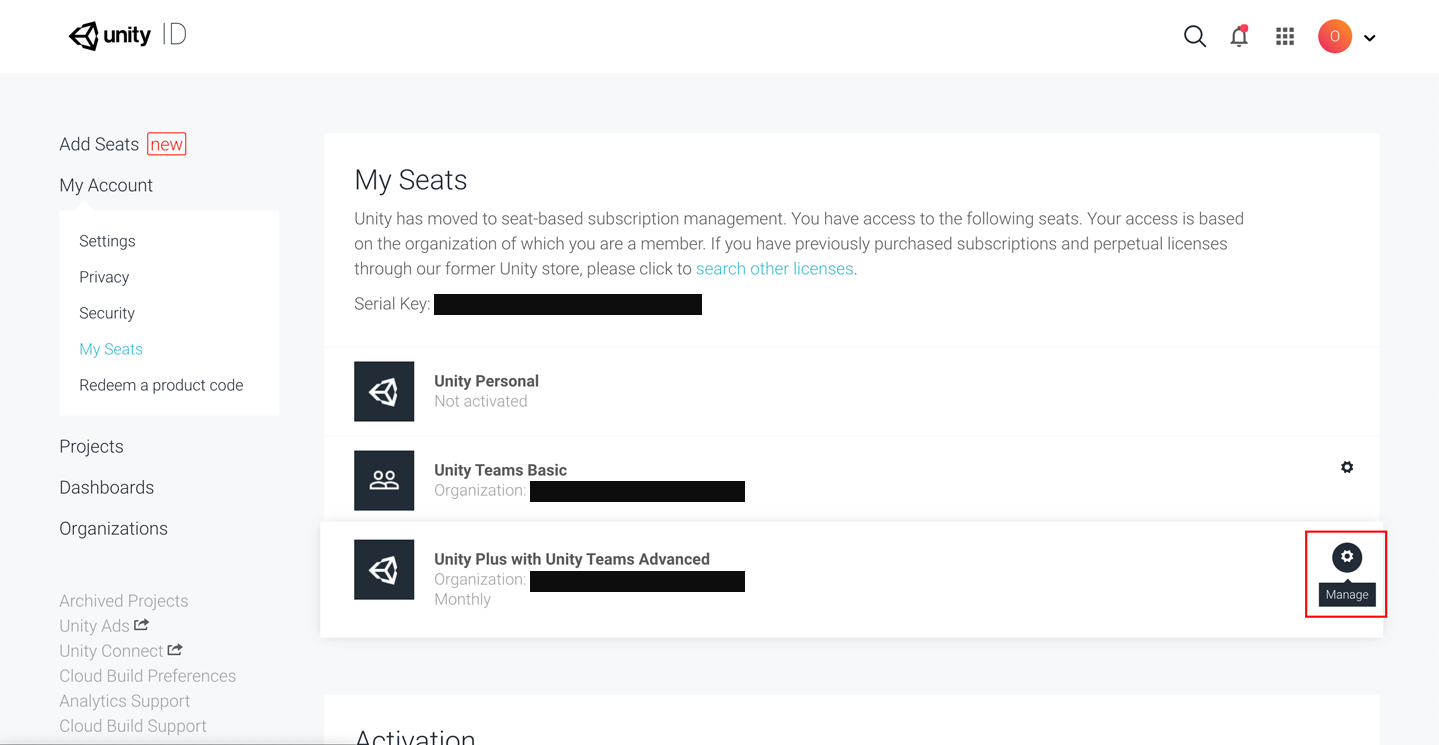Screen dimensions: 1439x745
Task: Select Redeem a product code
Action: pos(161,385)
